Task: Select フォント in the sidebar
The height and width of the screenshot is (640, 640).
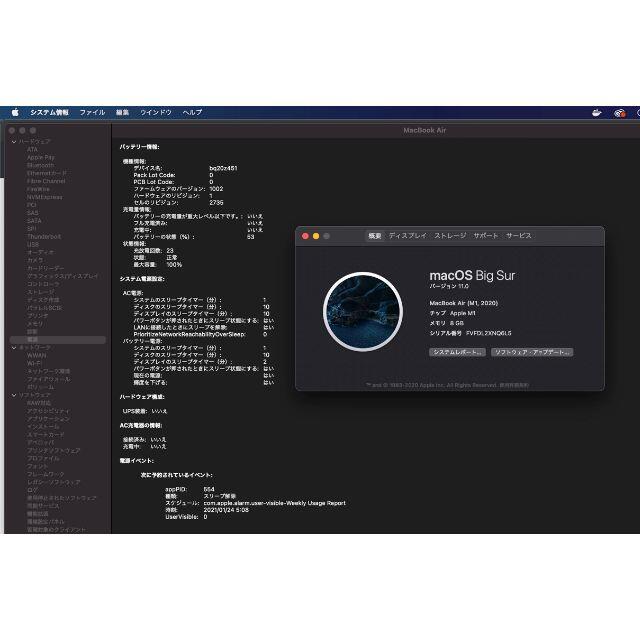Action: point(38,466)
